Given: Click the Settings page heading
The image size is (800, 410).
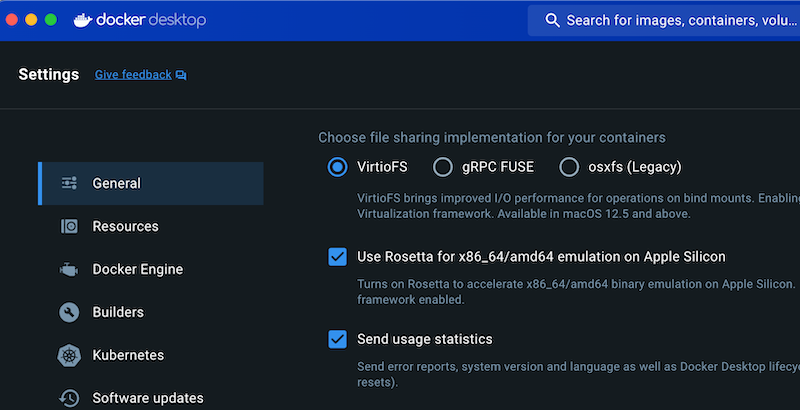Looking at the screenshot, I should 48,74.
